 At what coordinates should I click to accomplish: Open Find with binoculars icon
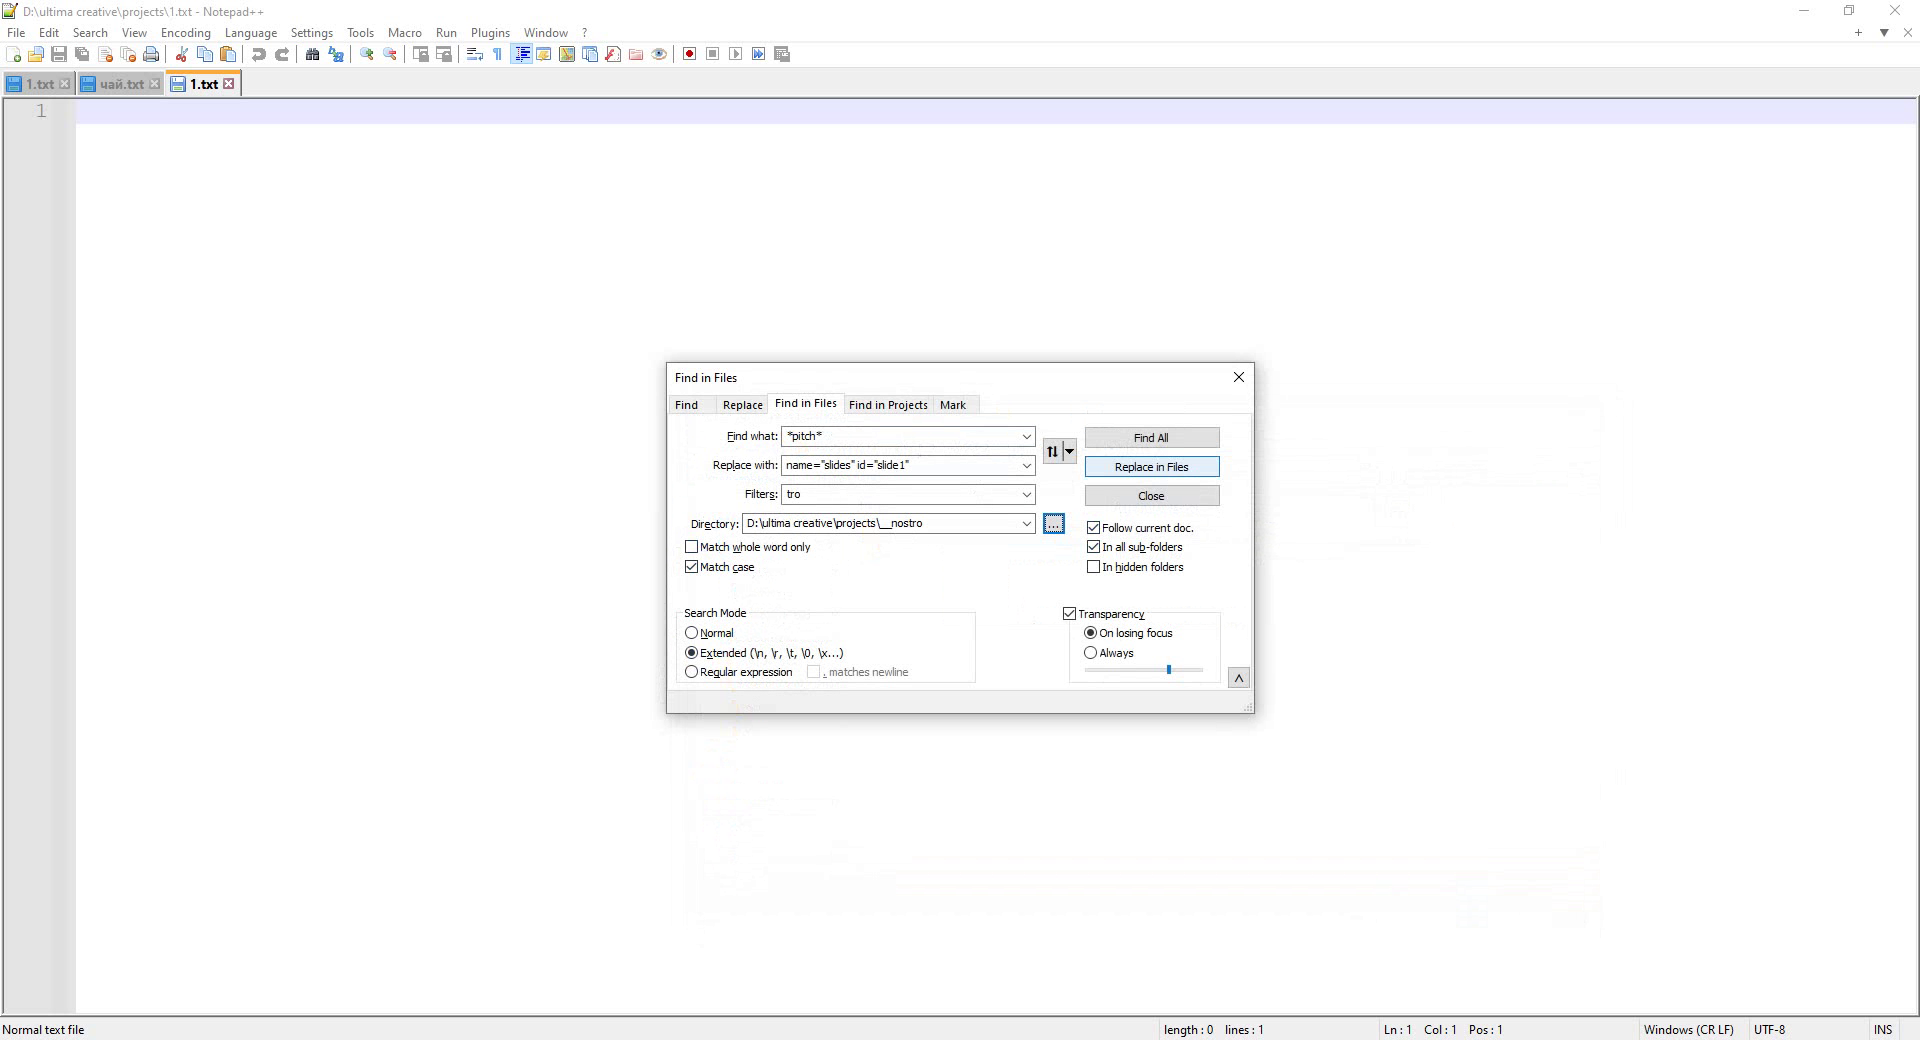coord(313,54)
